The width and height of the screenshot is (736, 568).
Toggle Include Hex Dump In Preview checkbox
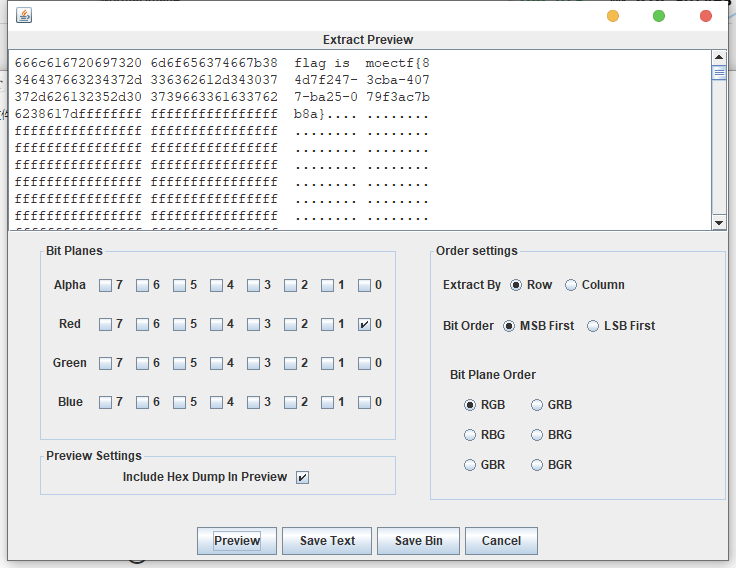click(x=303, y=478)
